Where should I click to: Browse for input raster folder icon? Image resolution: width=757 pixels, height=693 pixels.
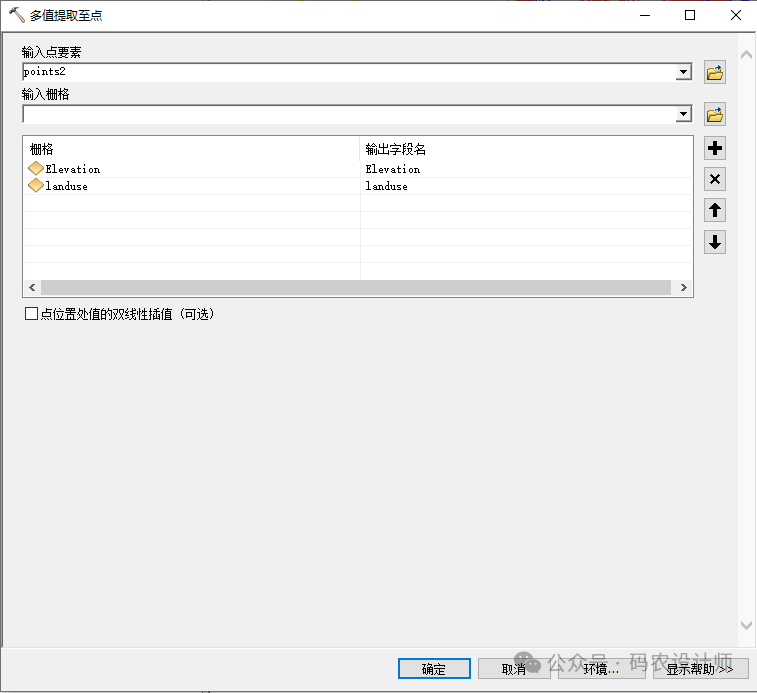click(x=714, y=114)
